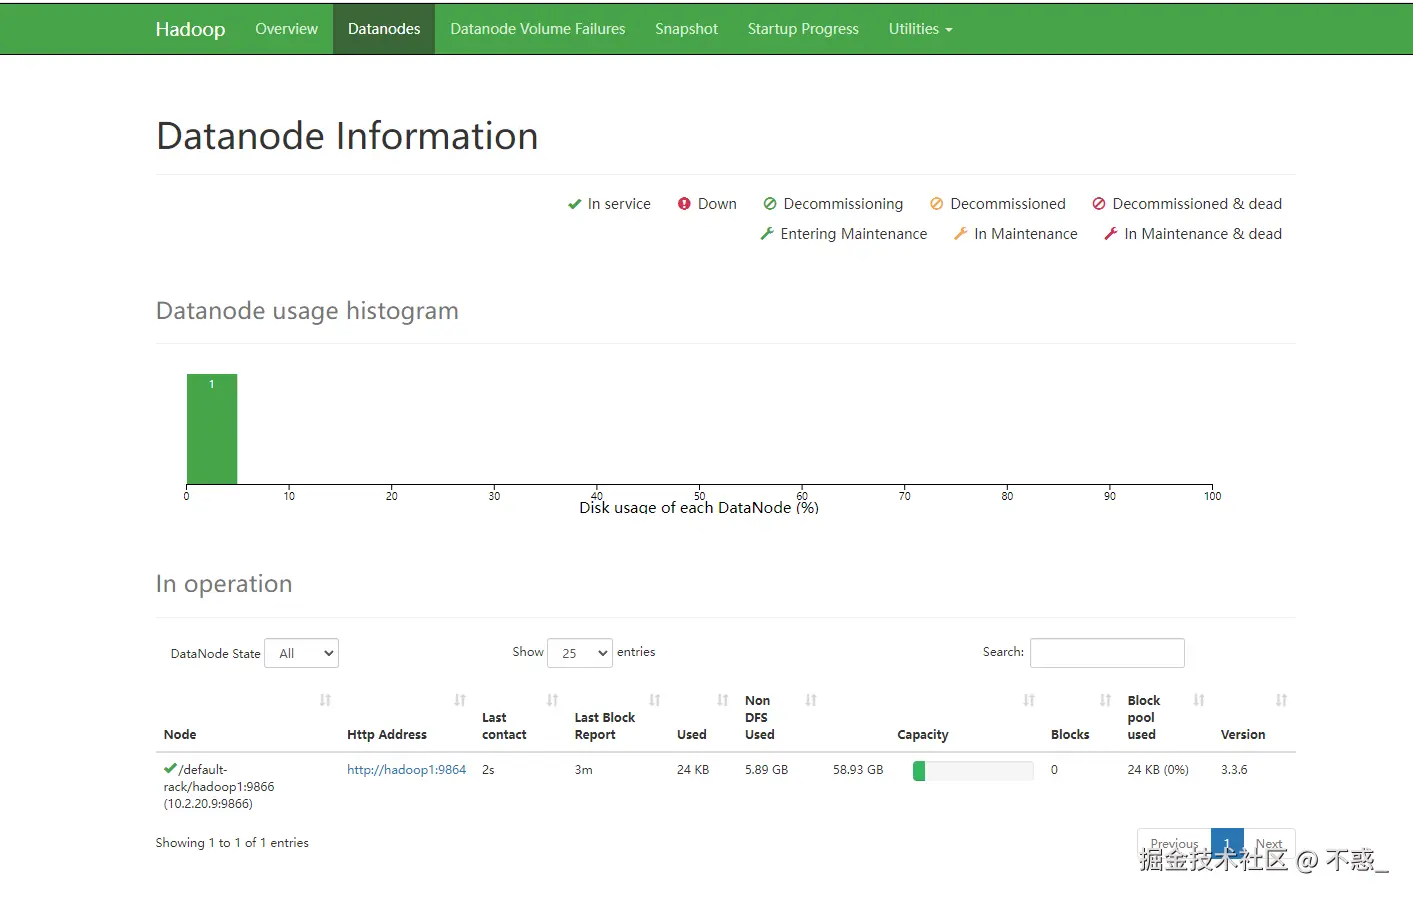Click the capacity usage progress bar

(973, 770)
